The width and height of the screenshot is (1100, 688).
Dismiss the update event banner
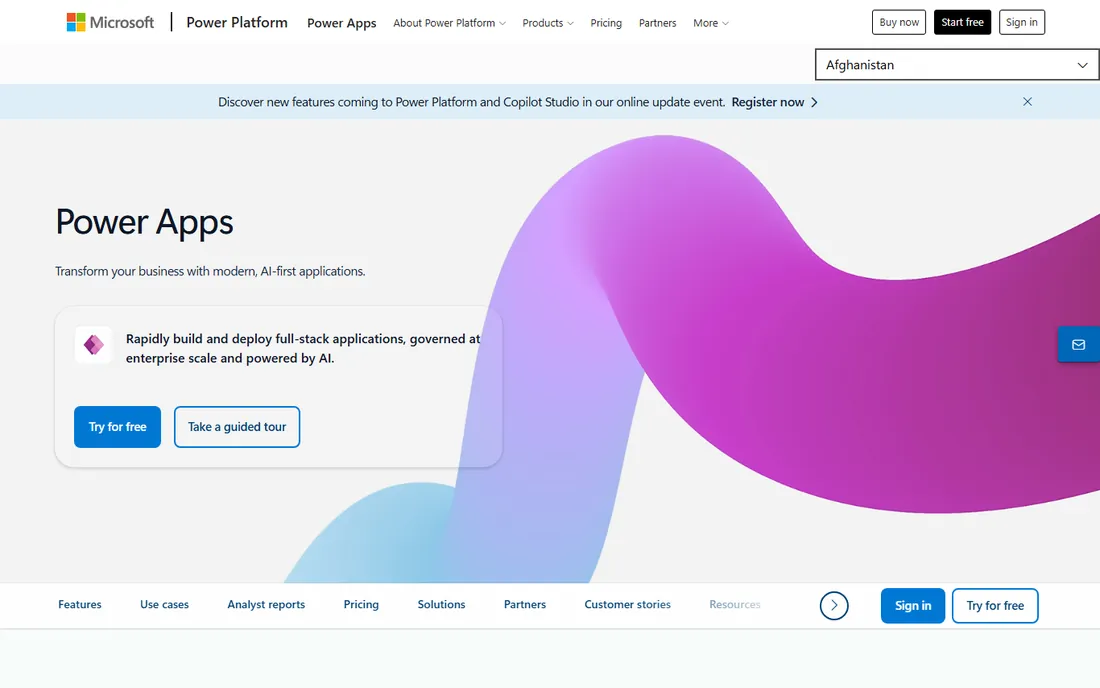pos(1027,102)
